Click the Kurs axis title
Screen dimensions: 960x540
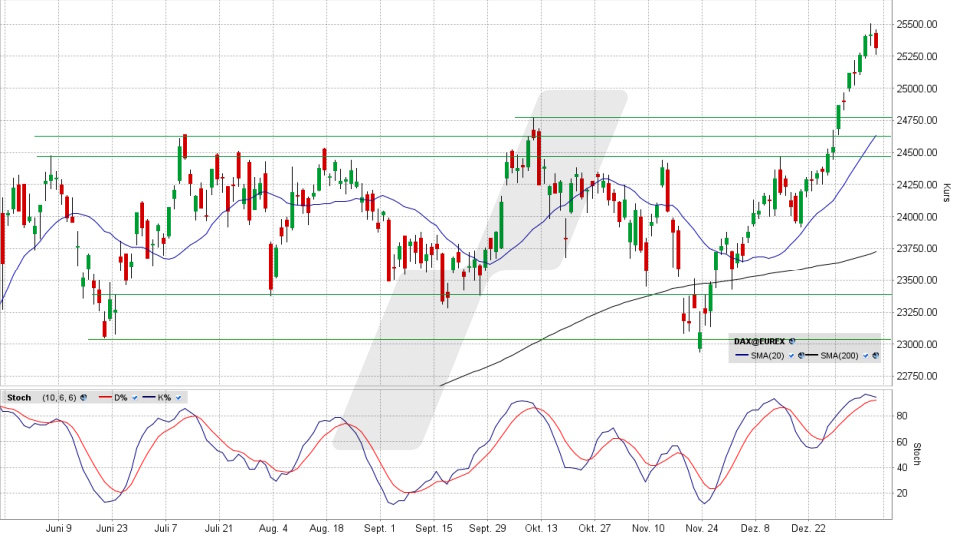[947, 192]
